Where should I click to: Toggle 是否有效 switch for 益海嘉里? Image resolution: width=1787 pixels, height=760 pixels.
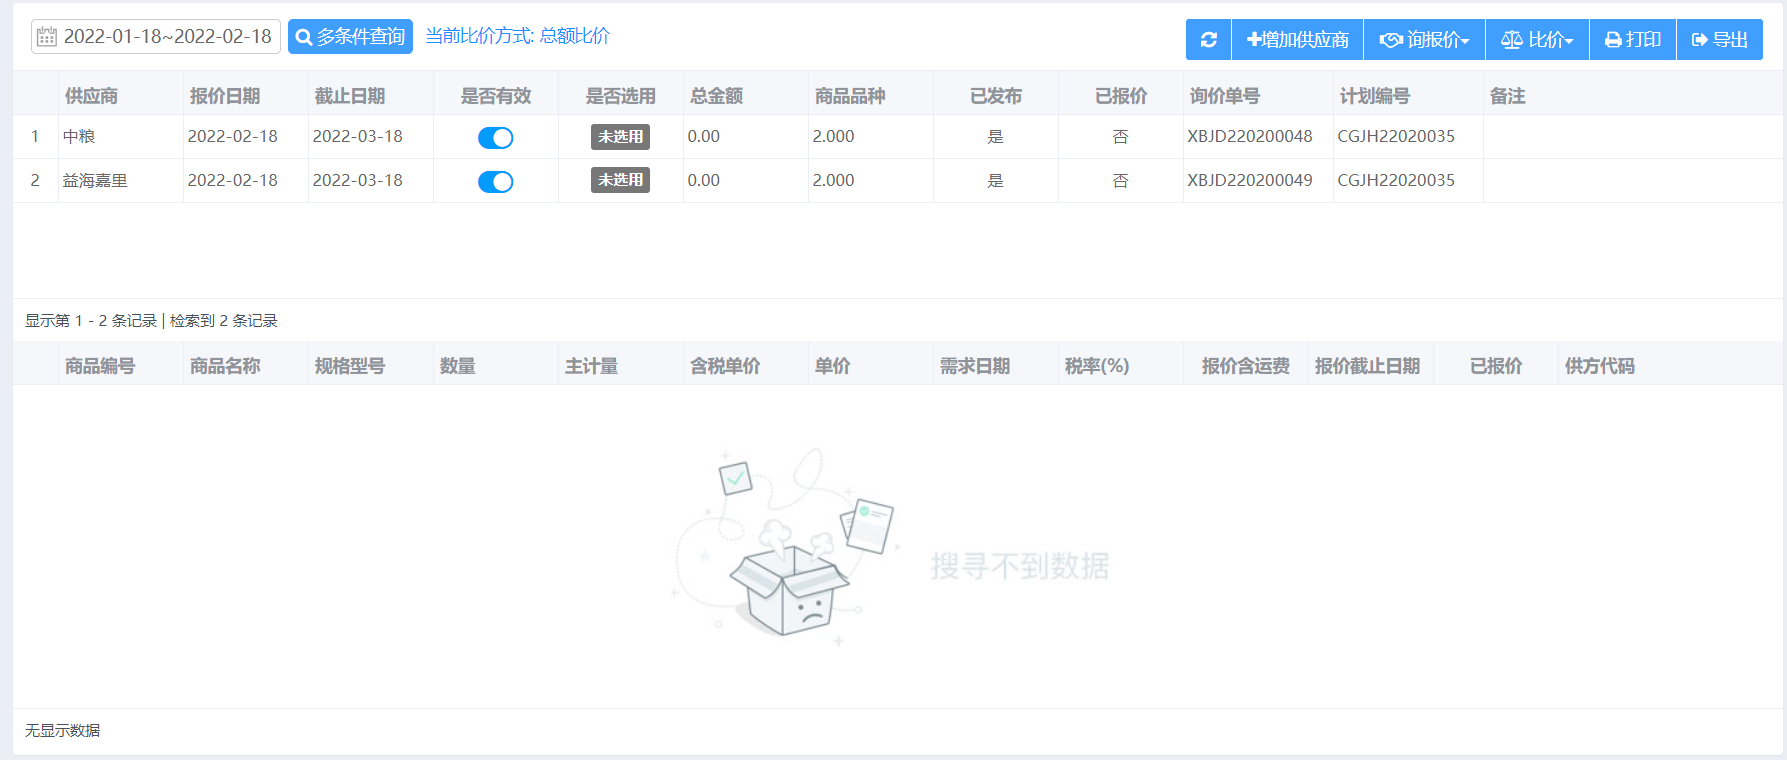[x=496, y=182]
